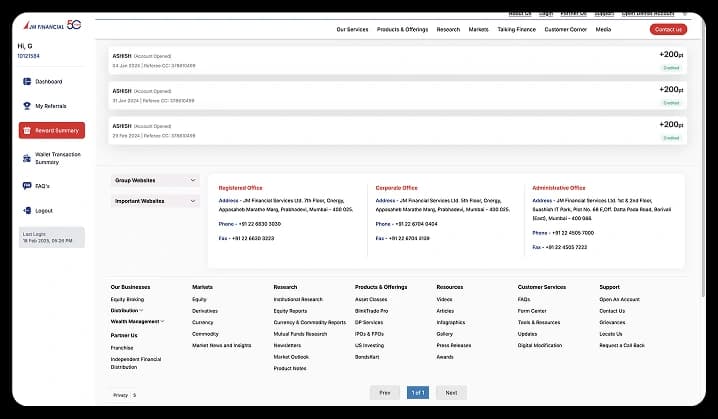Screen dimensions: 718x419
Task: Select the 04 Jun 2024 reward entry
Action: pos(397,60)
